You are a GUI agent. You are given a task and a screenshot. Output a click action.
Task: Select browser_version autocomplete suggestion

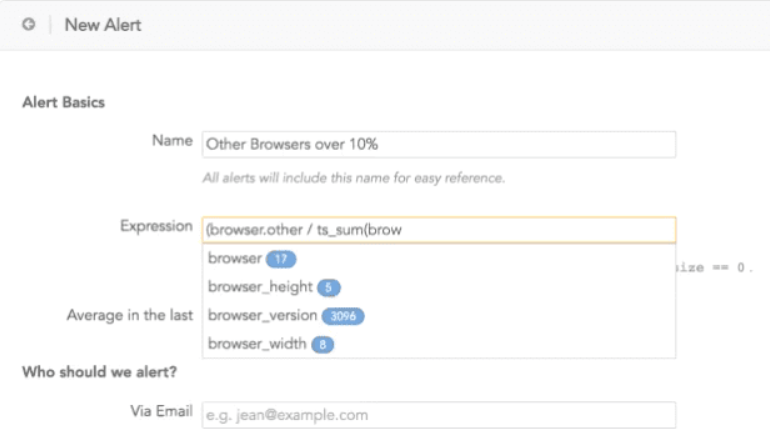point(439,315)
